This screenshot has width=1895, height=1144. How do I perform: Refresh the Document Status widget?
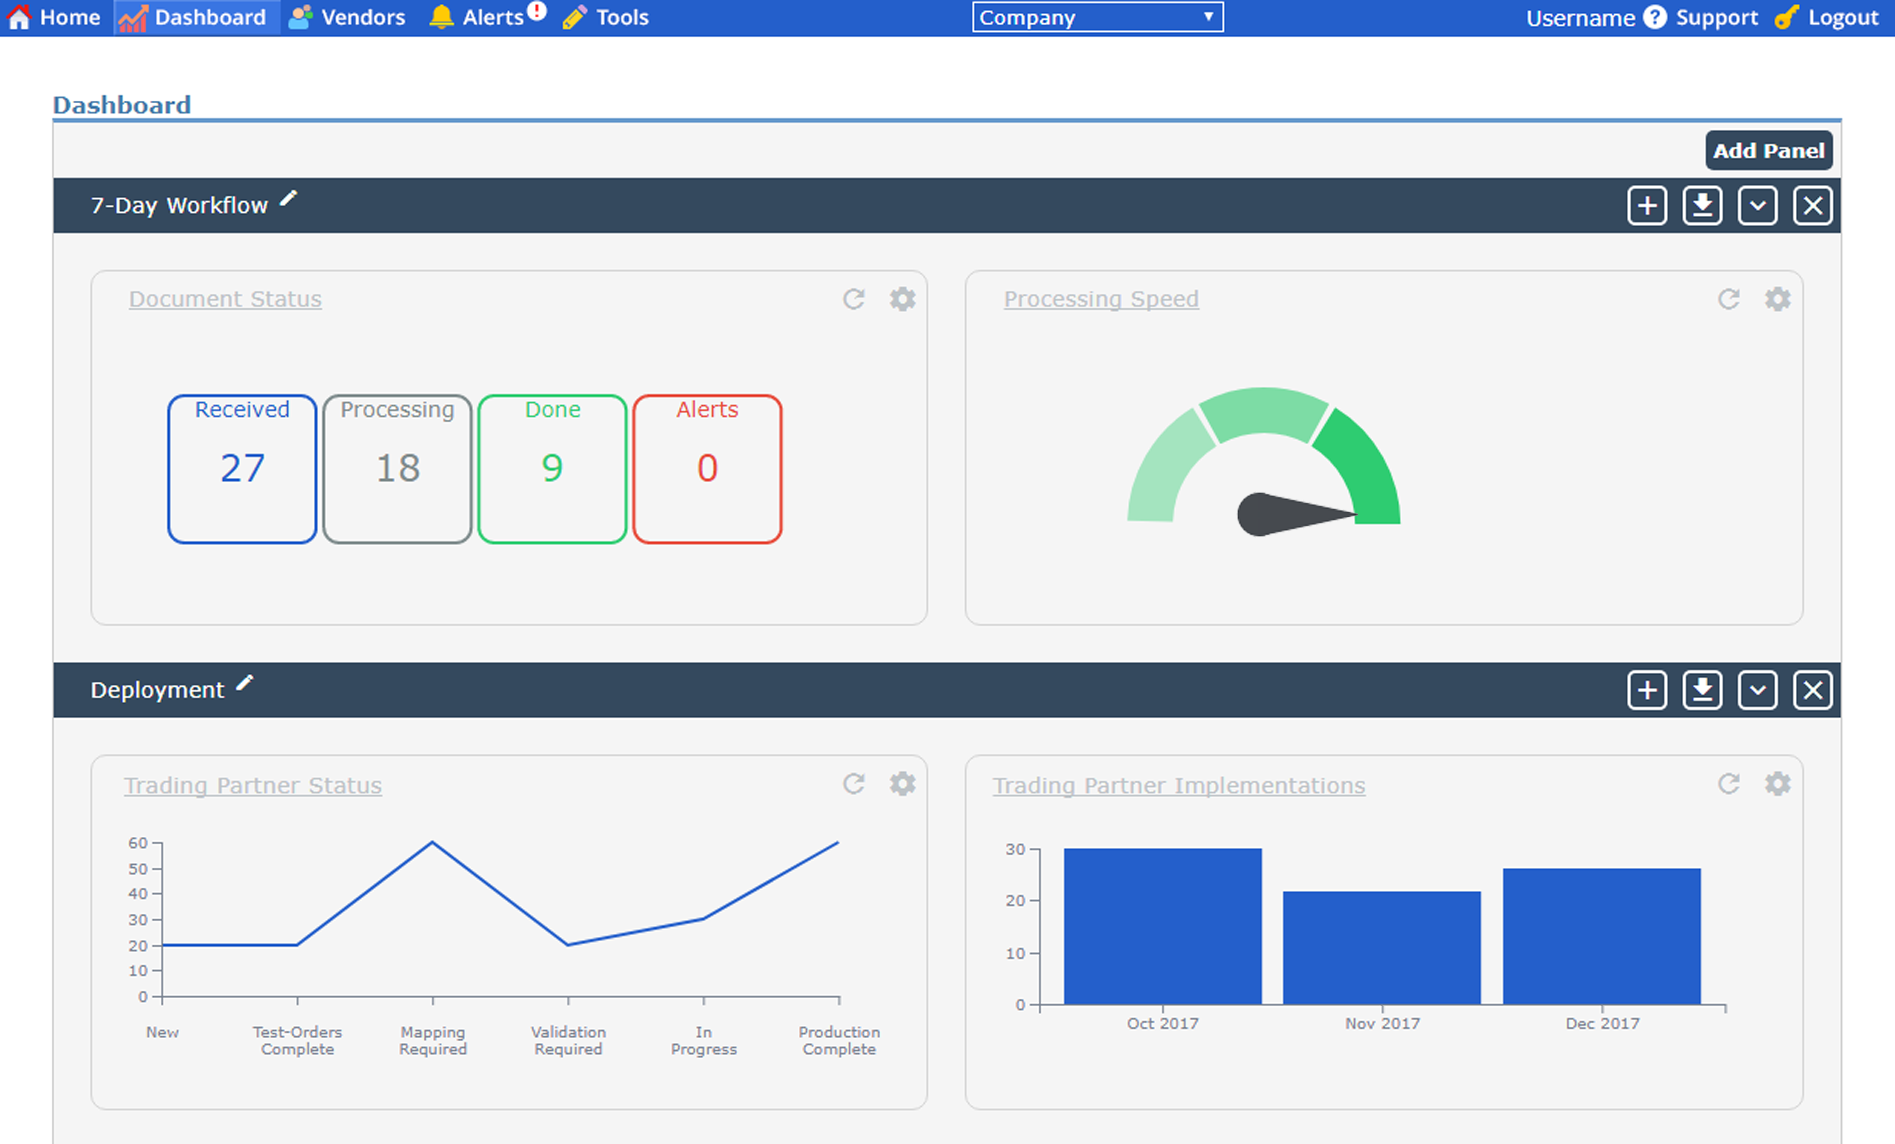coord(853,299)
